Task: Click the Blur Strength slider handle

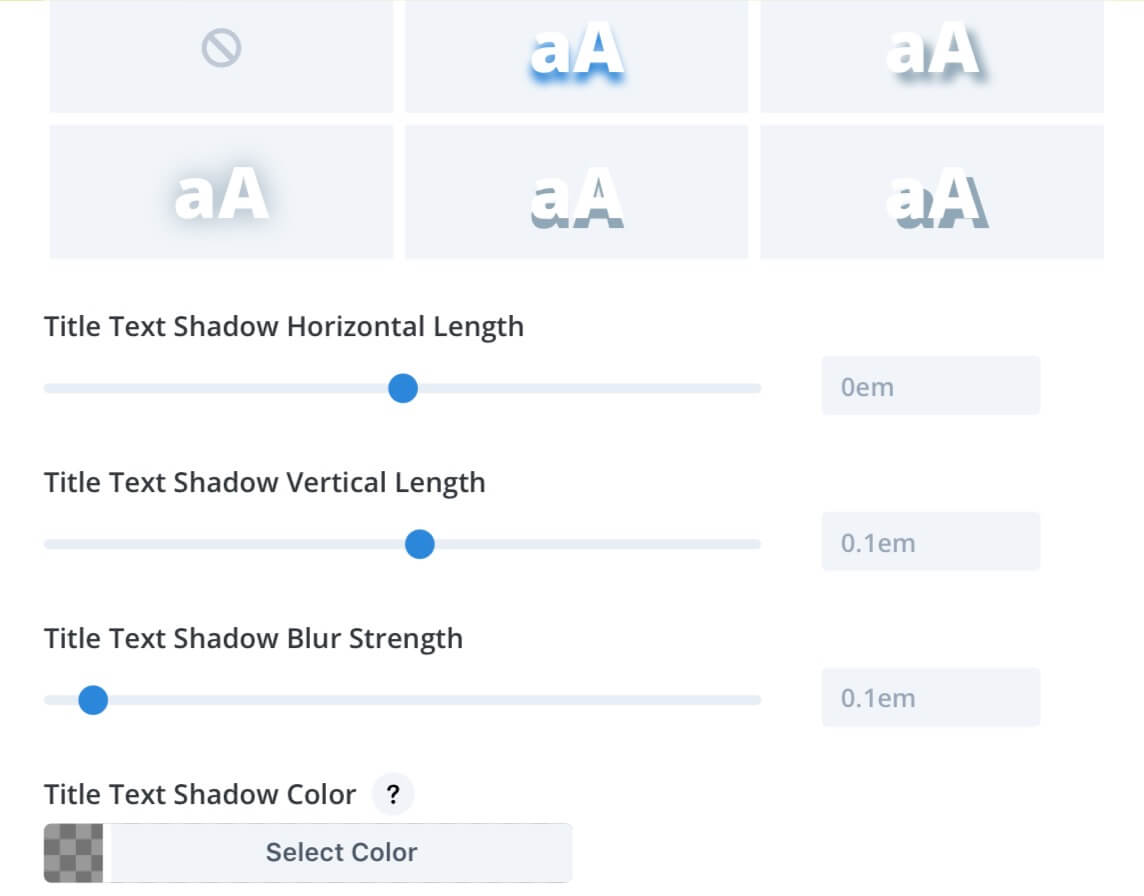Action: 93,700
